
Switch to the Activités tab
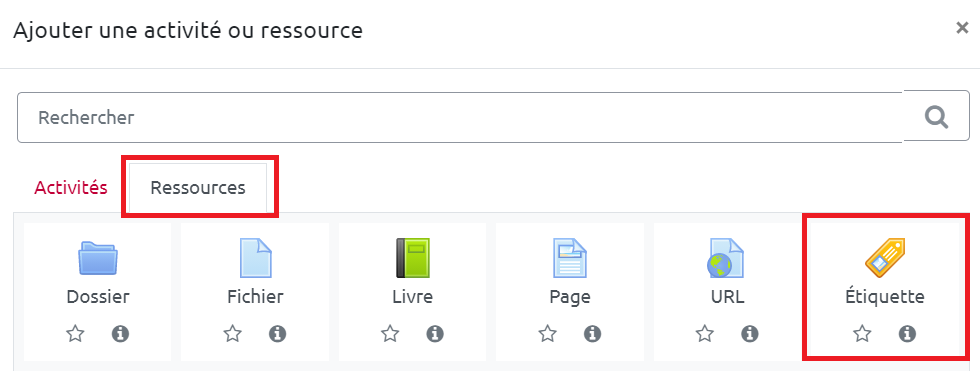coord(71,188)
